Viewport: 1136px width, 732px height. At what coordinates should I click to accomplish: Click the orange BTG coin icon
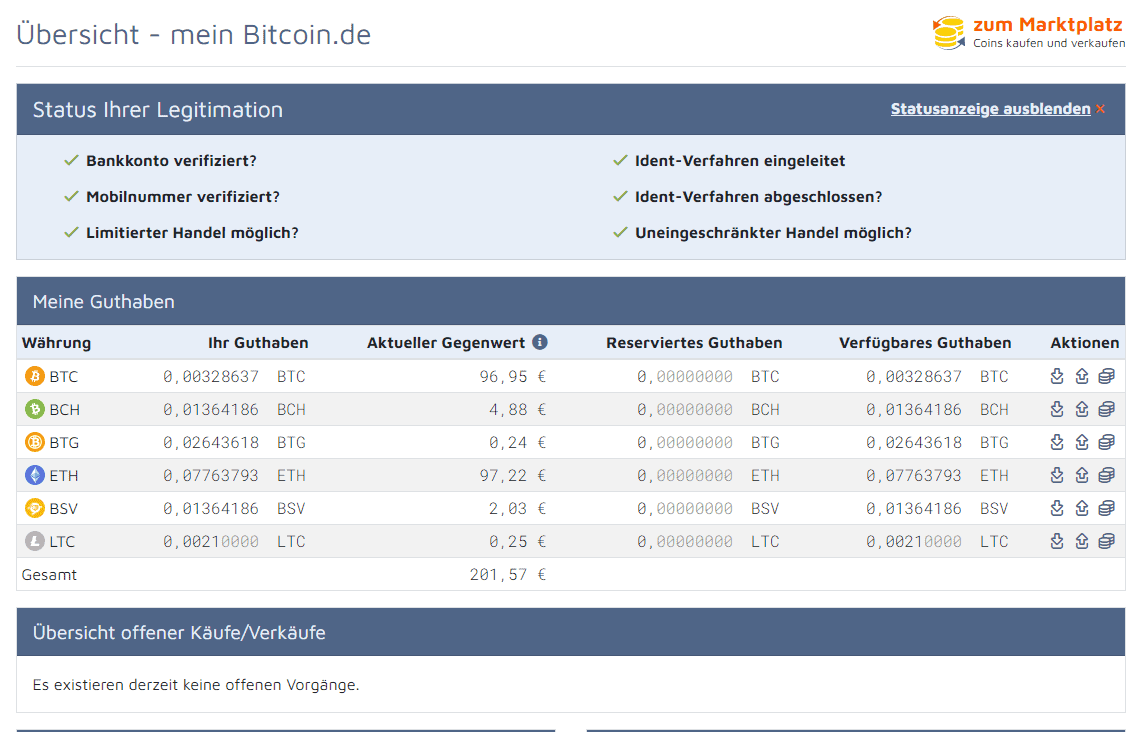tap(35, 442)
